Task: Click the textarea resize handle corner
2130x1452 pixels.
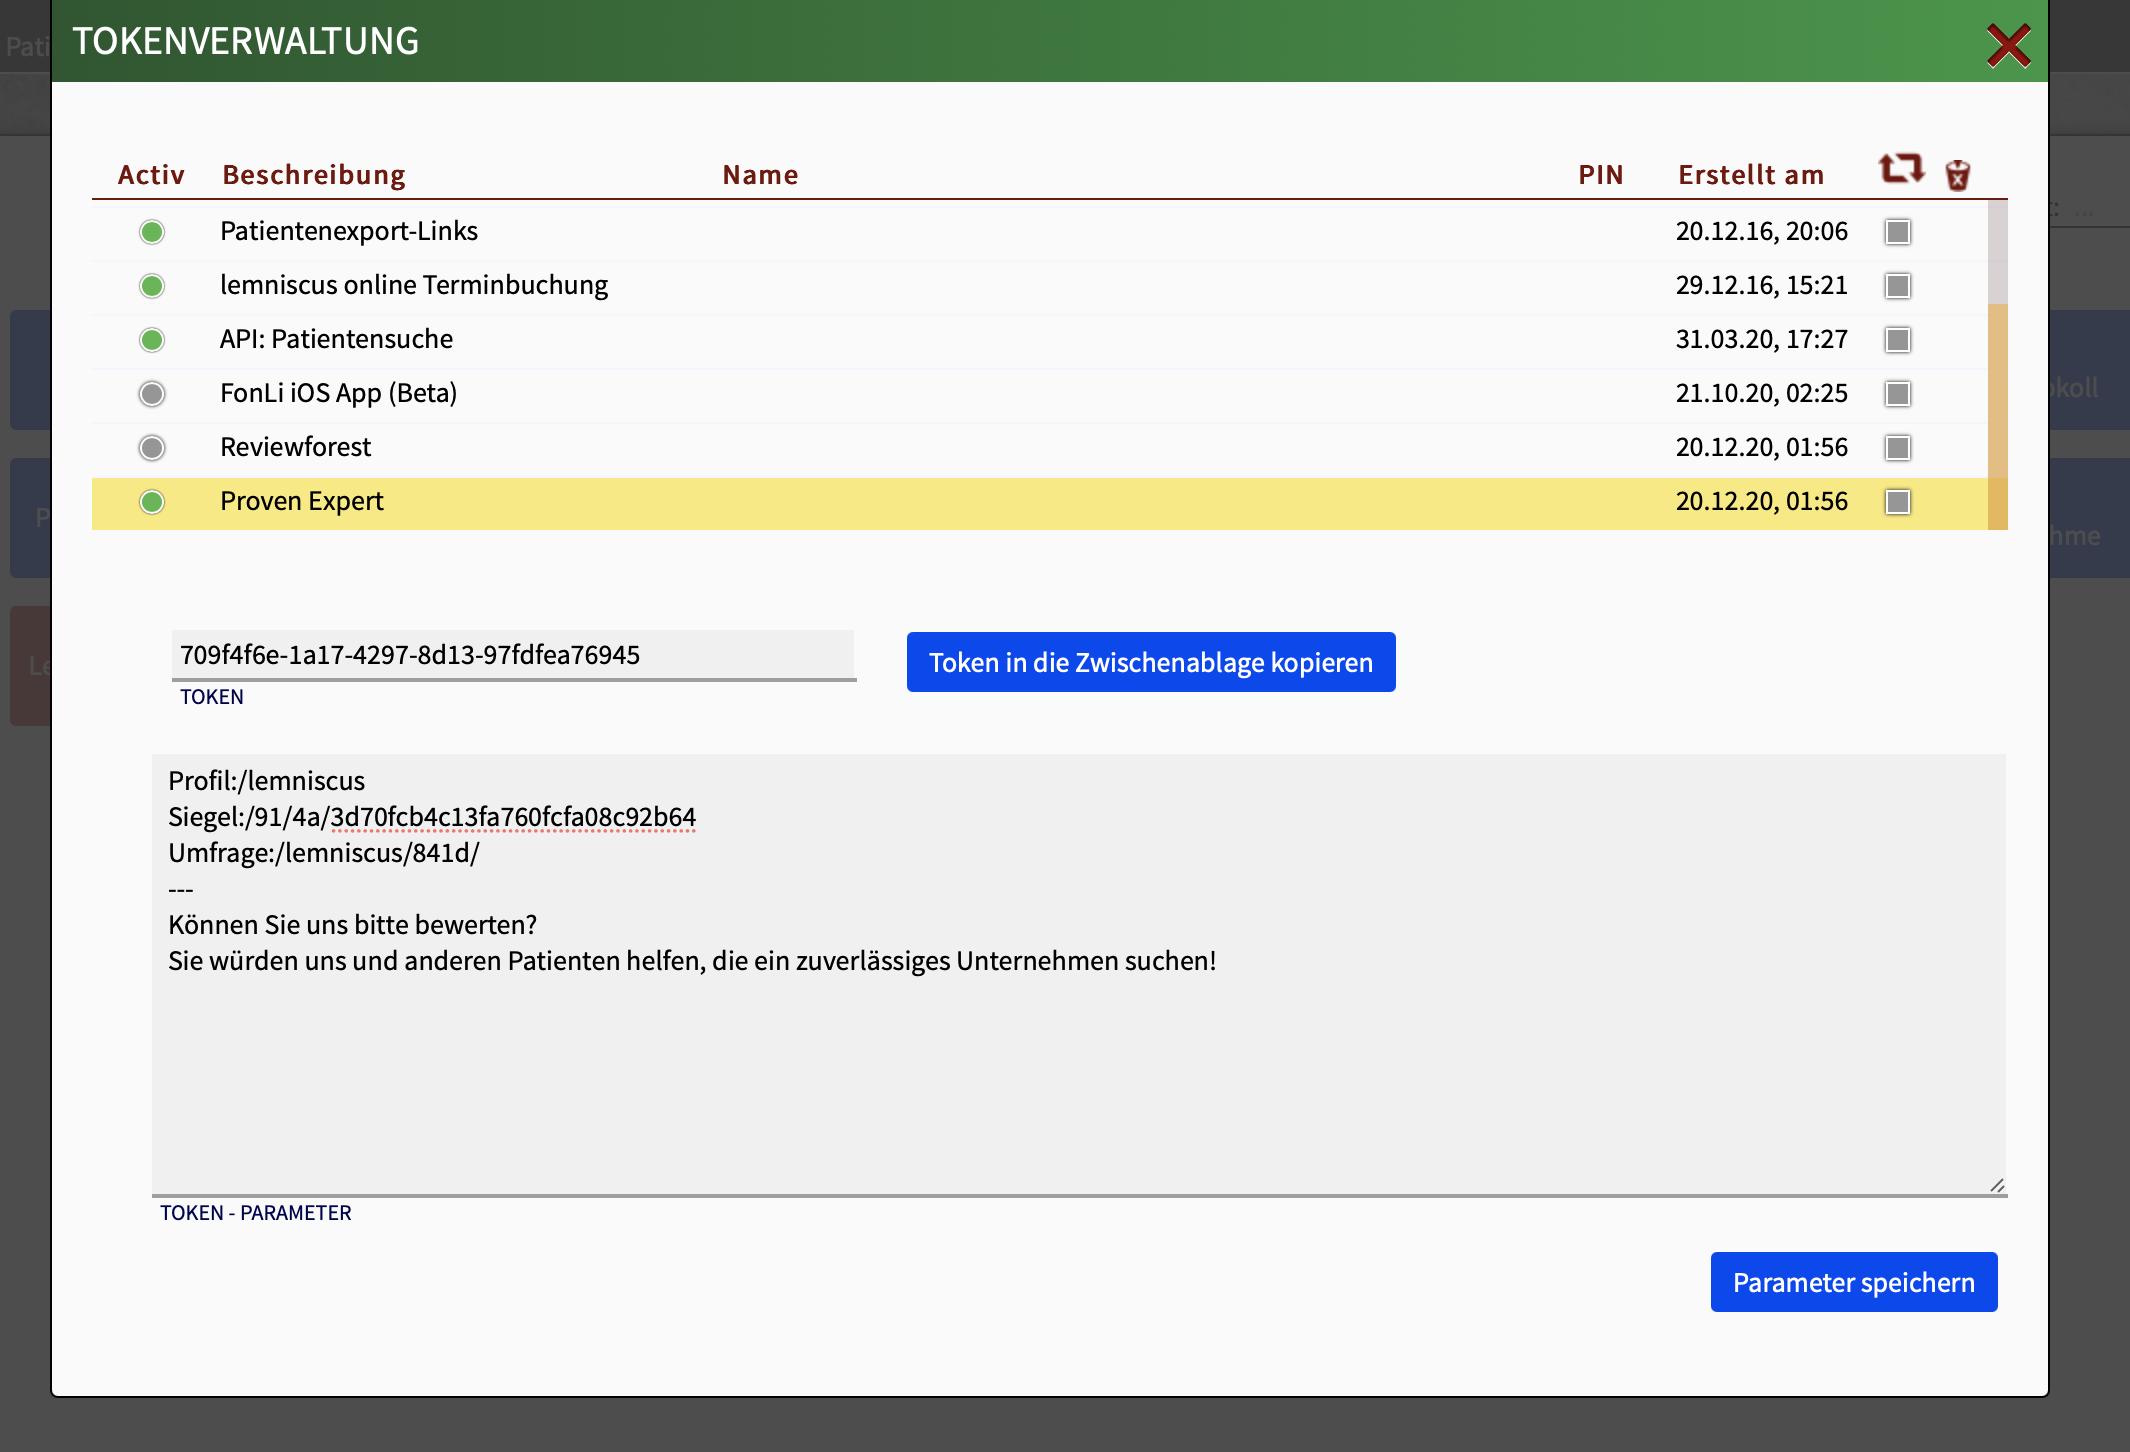Action: click(1996, 1185)
